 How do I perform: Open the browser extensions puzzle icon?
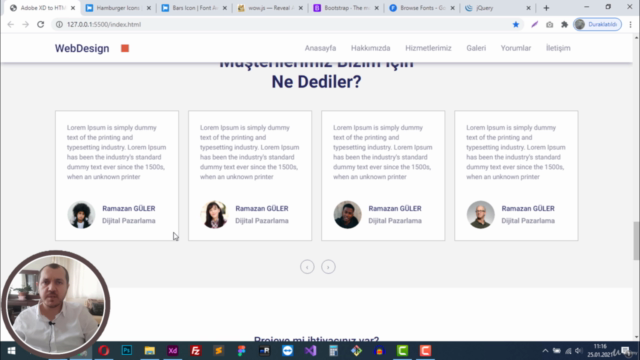click(x=564, y=24)
